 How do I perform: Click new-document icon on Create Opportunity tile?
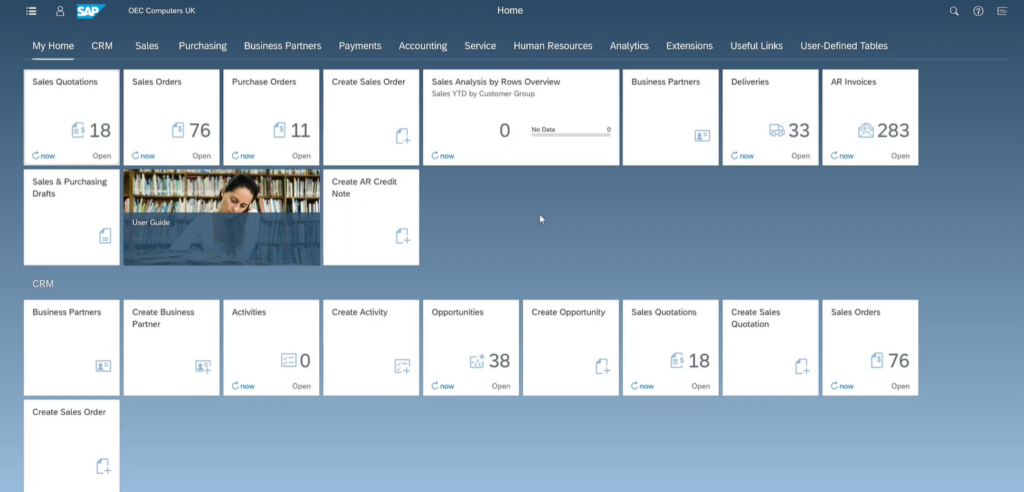tap(603, 367)
